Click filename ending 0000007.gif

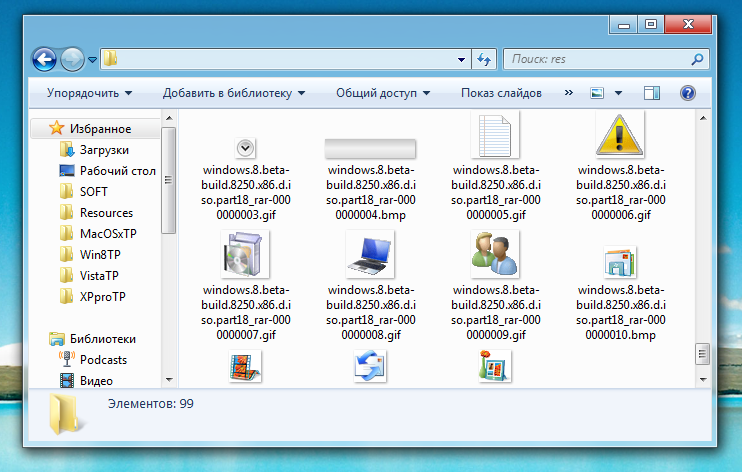pyautogui.click(x=246, y=312)
